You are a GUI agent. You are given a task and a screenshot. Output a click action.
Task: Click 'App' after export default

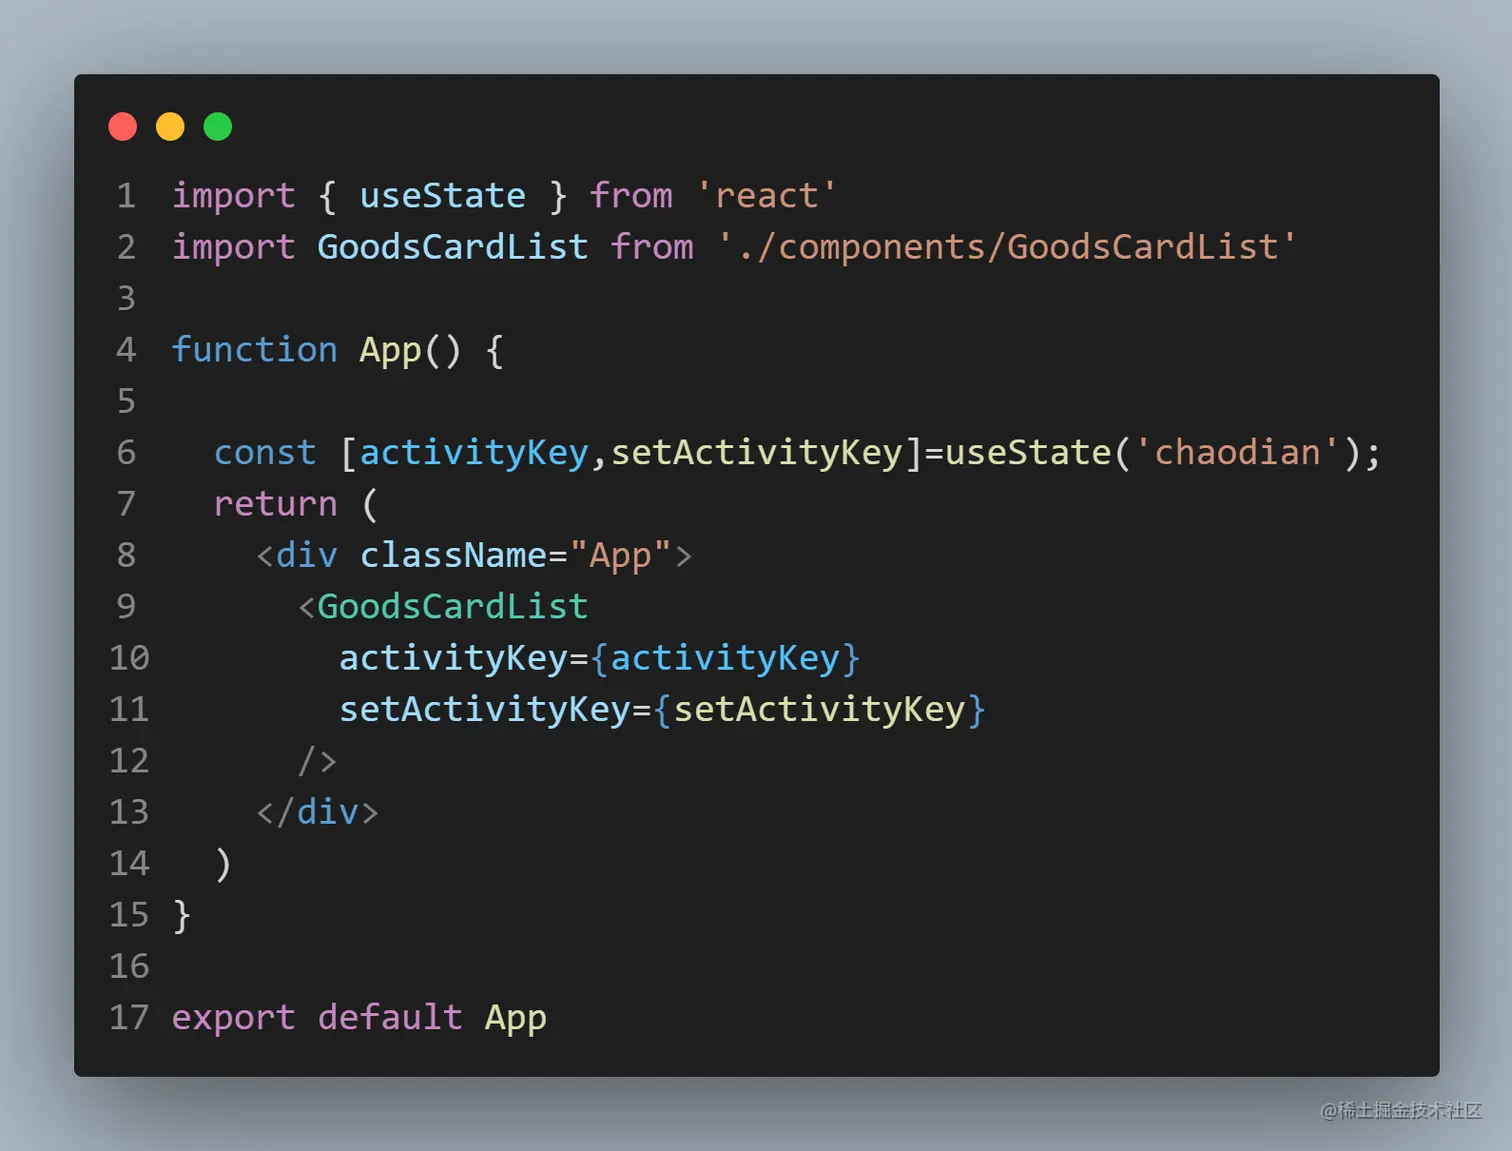516,1017
